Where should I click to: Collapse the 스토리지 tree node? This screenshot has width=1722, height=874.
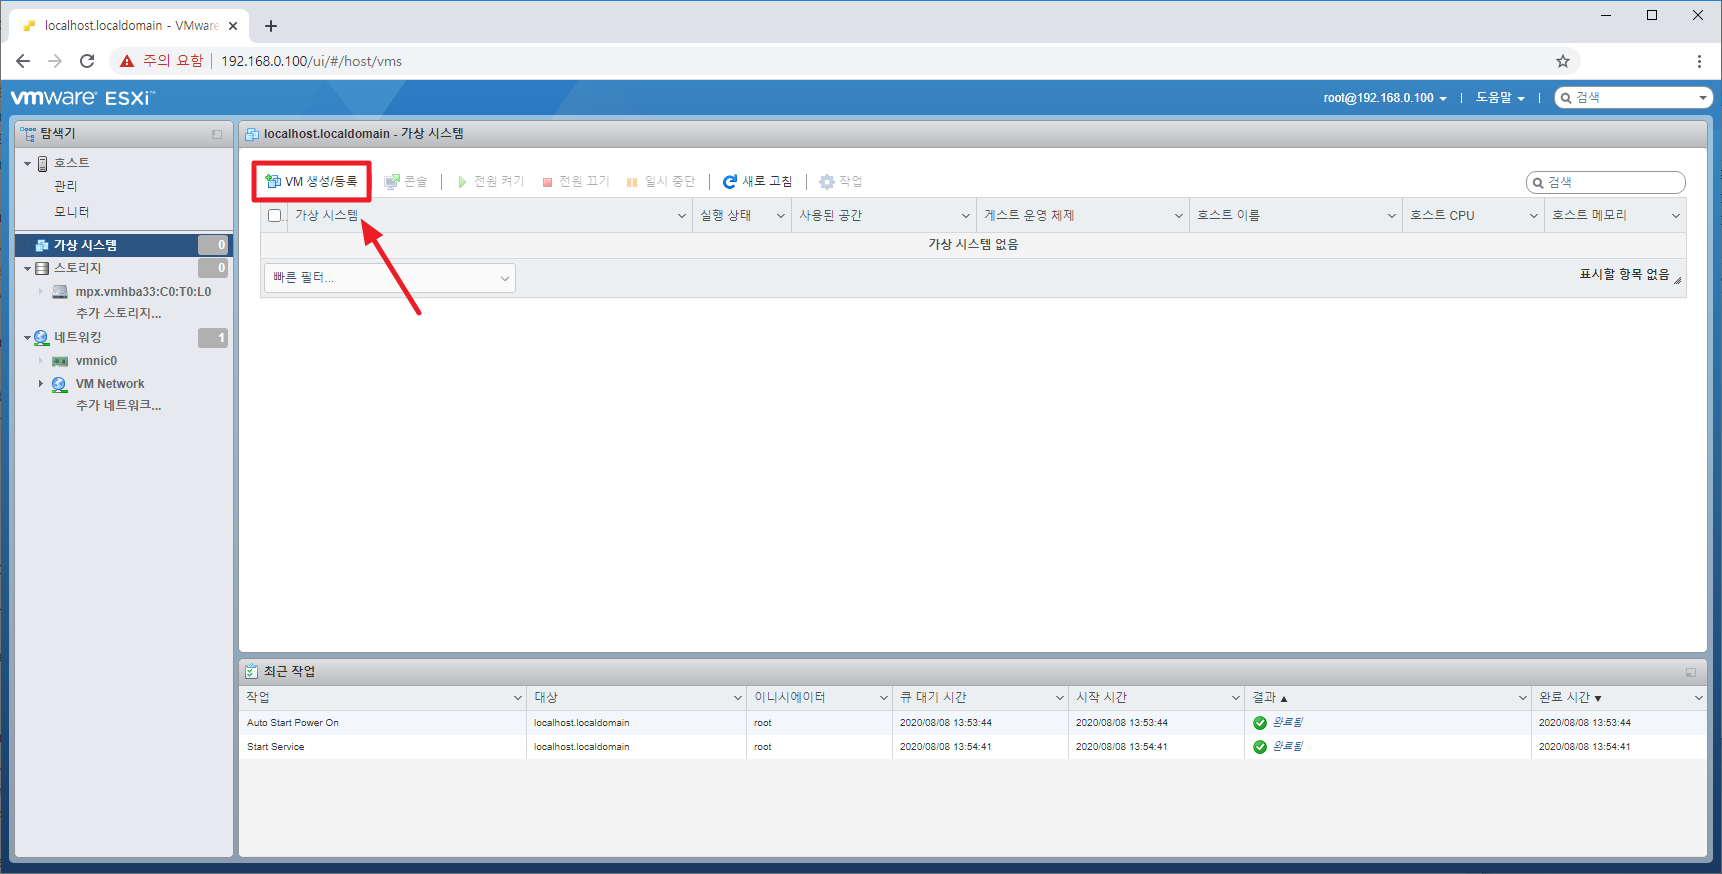click(28, 268)
